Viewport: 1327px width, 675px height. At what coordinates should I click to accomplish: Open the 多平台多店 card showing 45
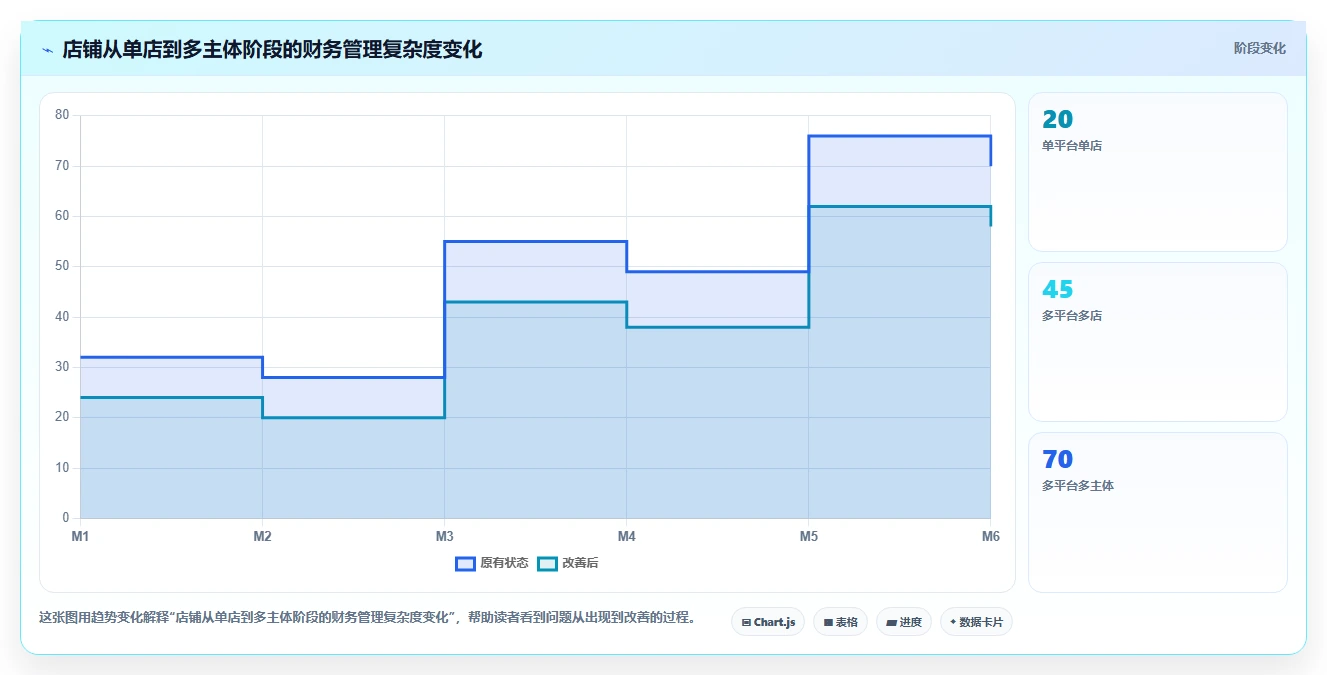tap(1157, 342)
